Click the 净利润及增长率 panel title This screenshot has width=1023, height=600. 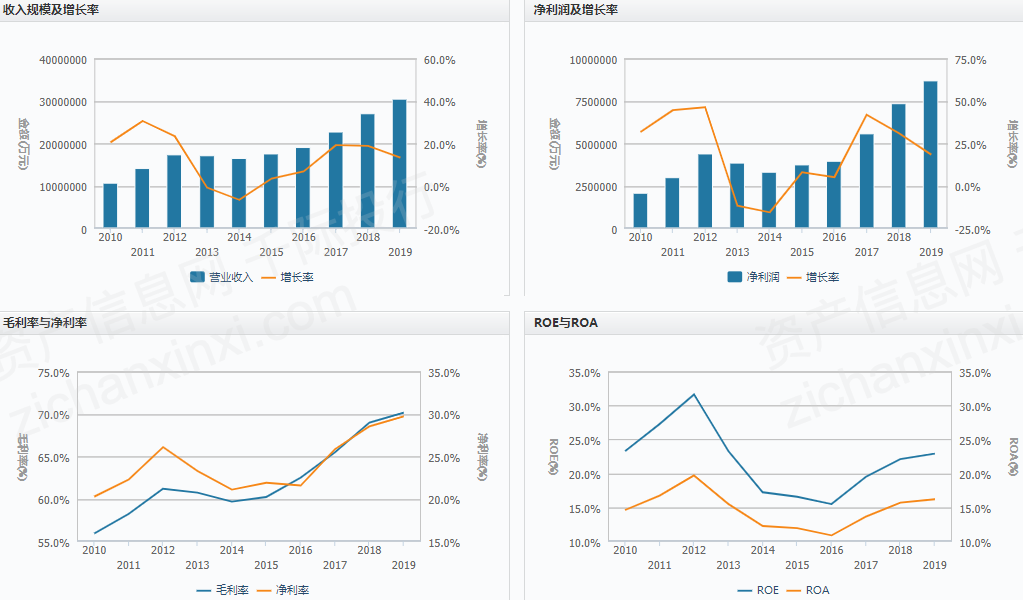point(576,10)
